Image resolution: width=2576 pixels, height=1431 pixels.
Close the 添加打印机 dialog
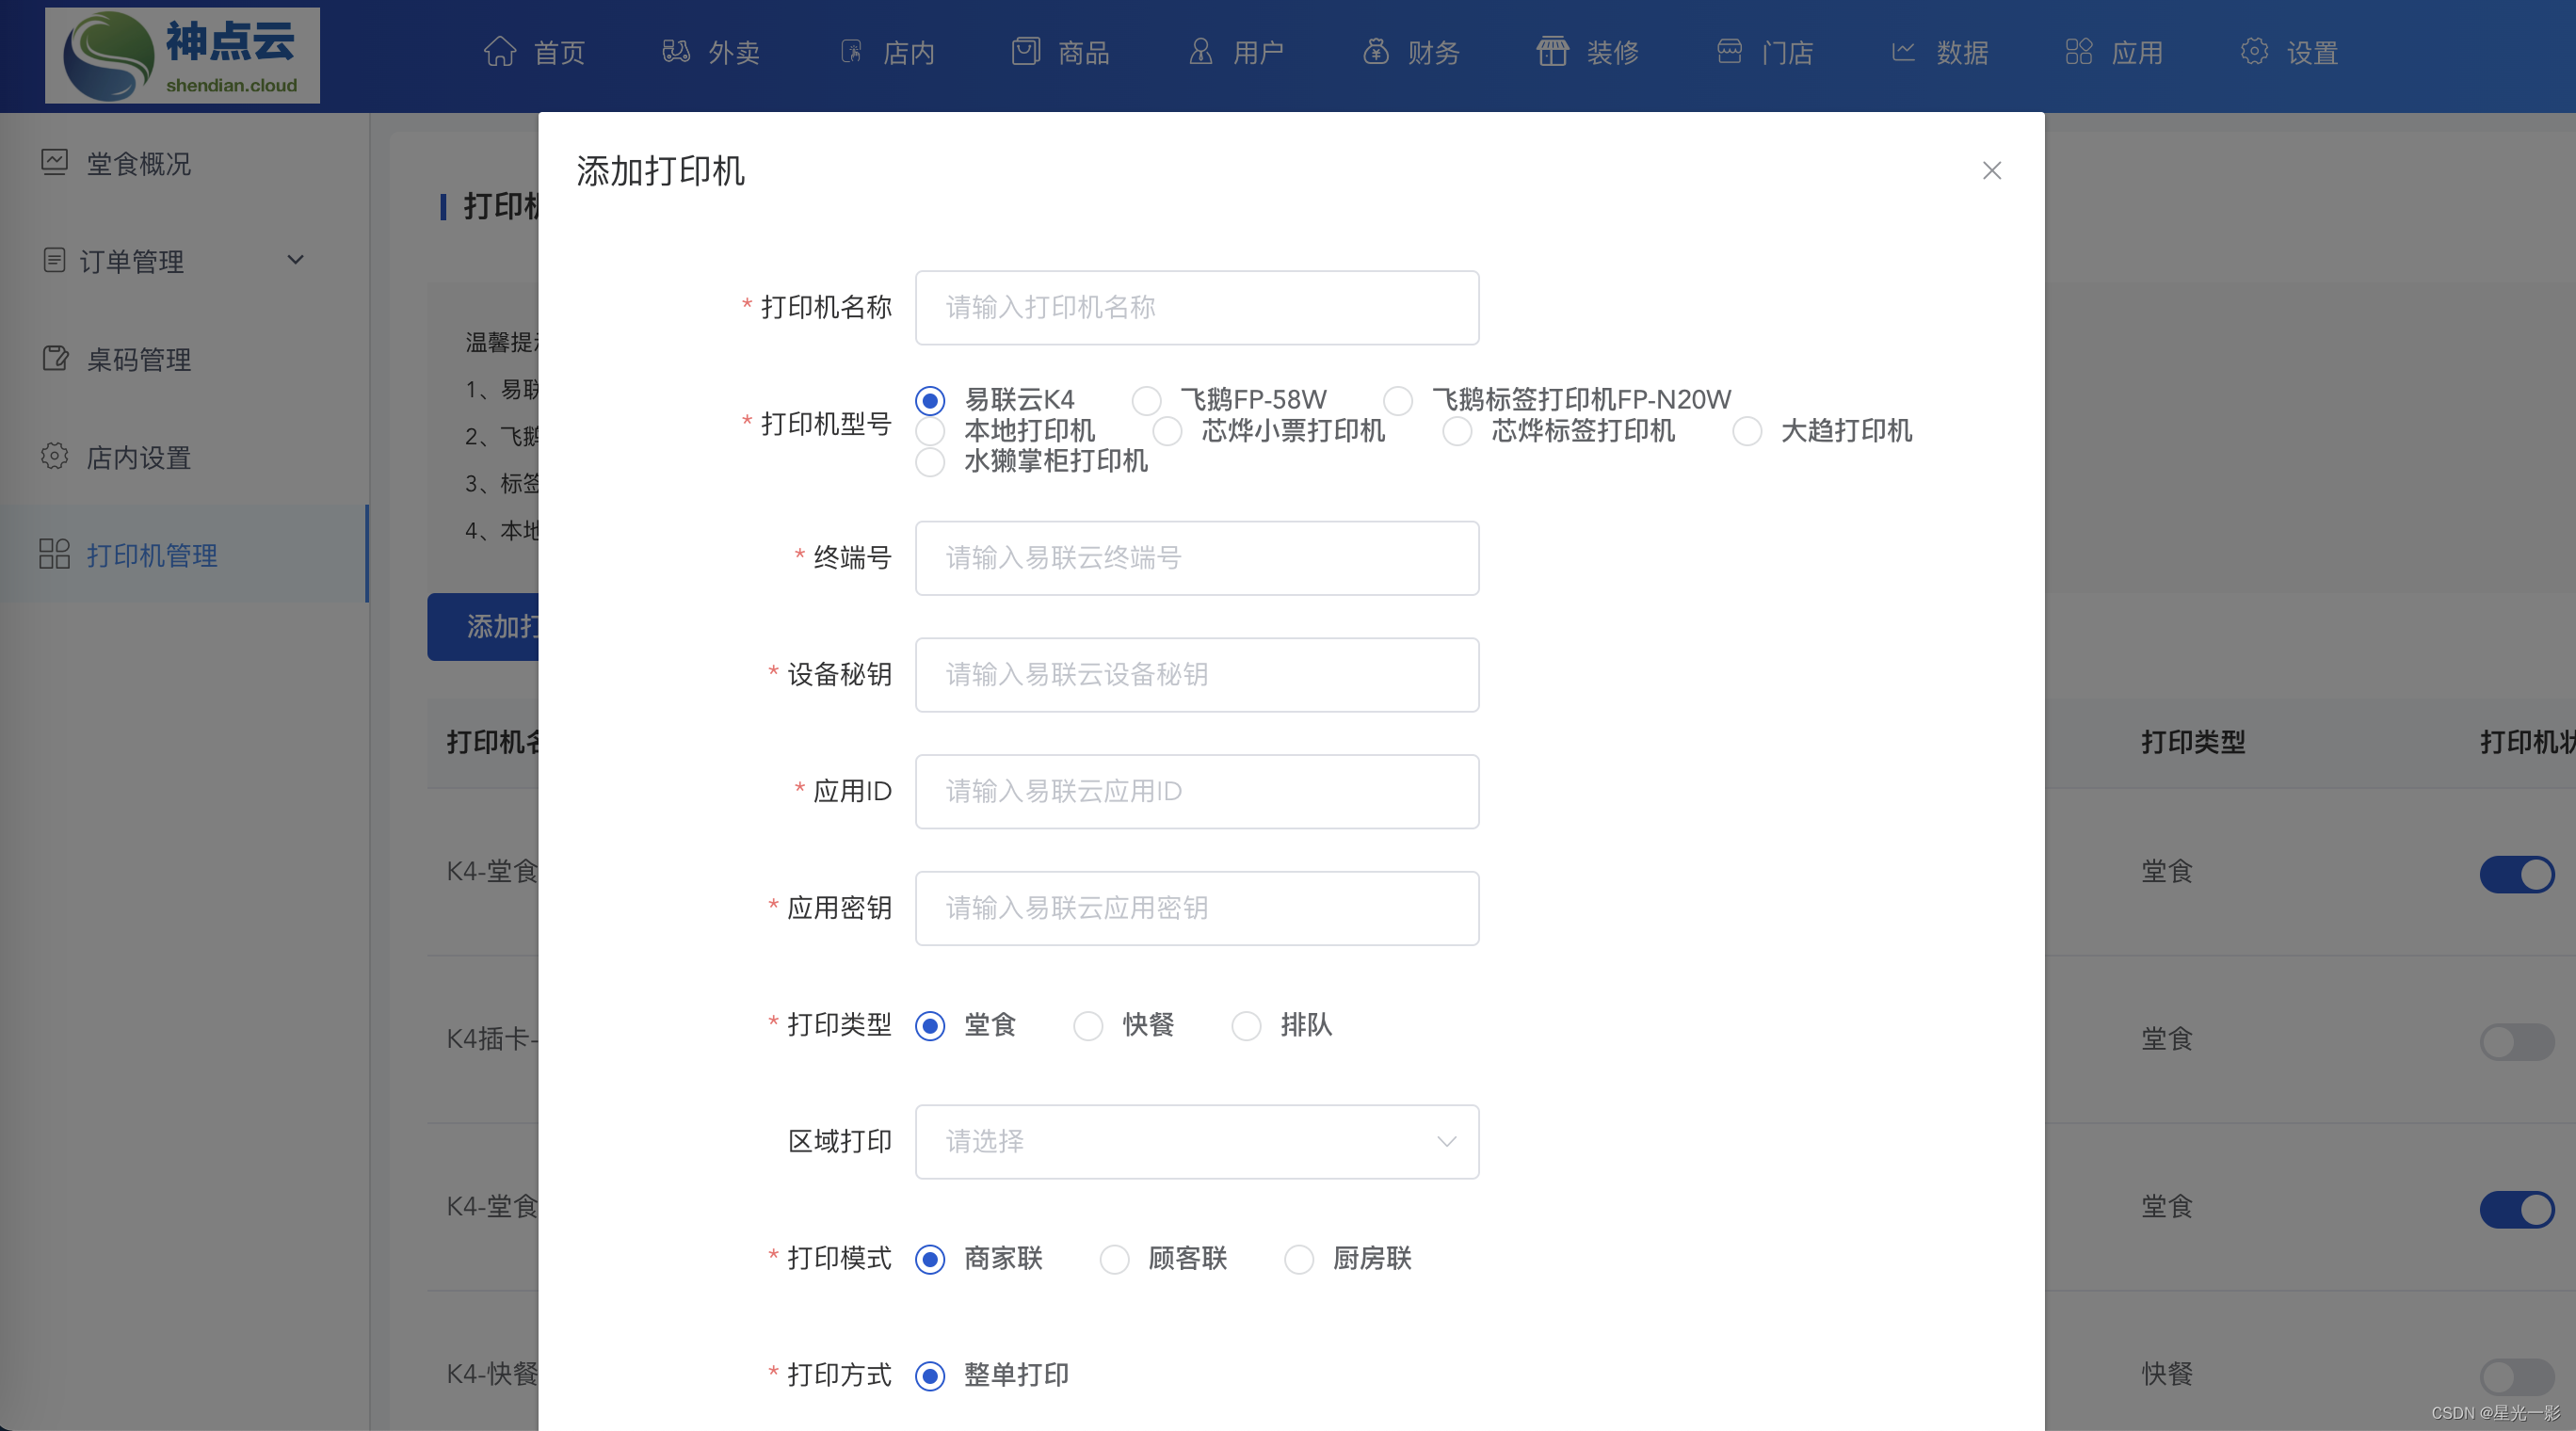pyautogui.click(x=1991, y=171)
